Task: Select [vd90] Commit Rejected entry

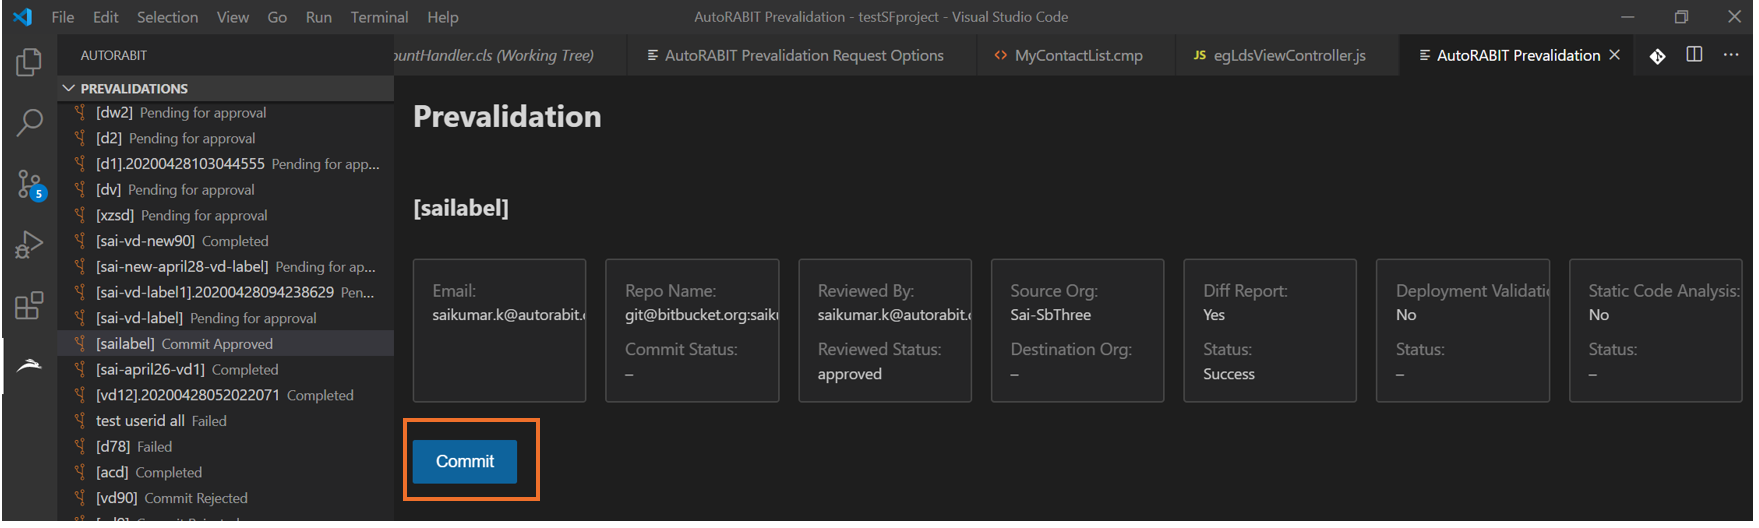Action: tap(226, 497)
